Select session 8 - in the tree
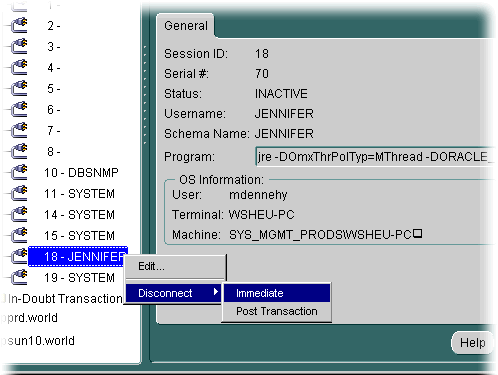The image size is (498, 375). click(54, 152)
